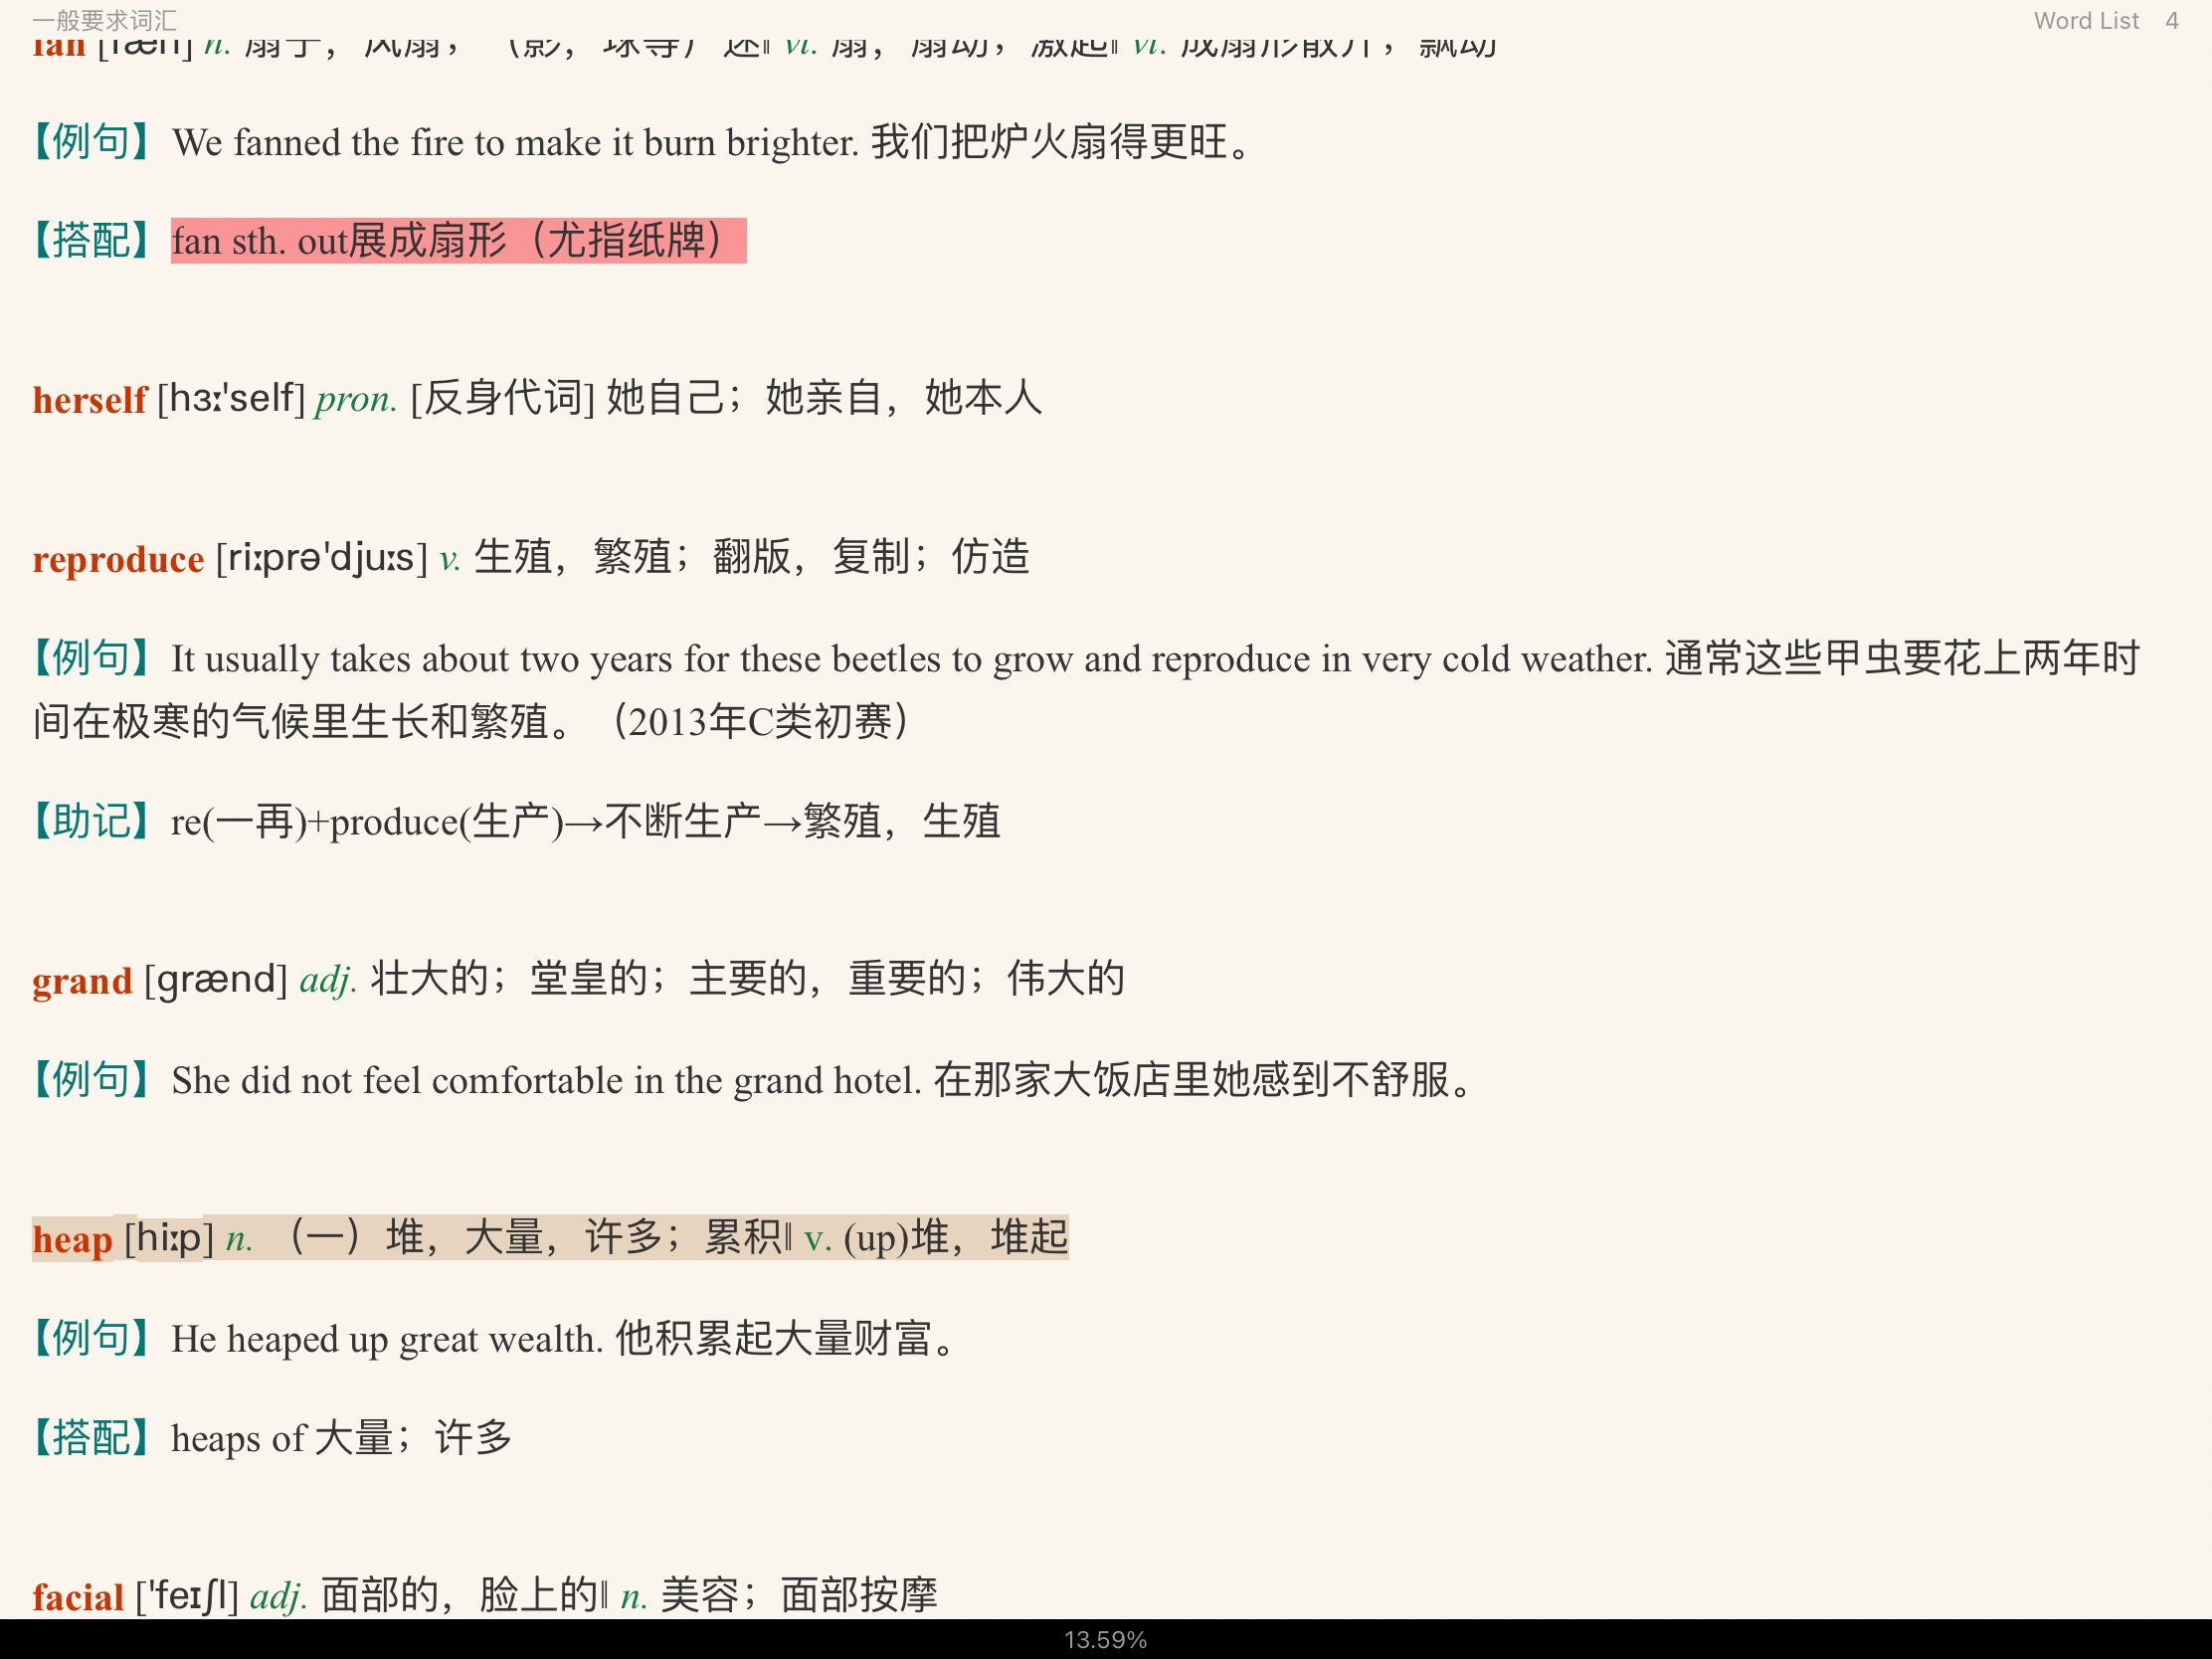The height and width of the screenshot is (1659, 2212).
Task: Tap the sentence 'He heaped up great wealth.'
Action: point(386,1339)
